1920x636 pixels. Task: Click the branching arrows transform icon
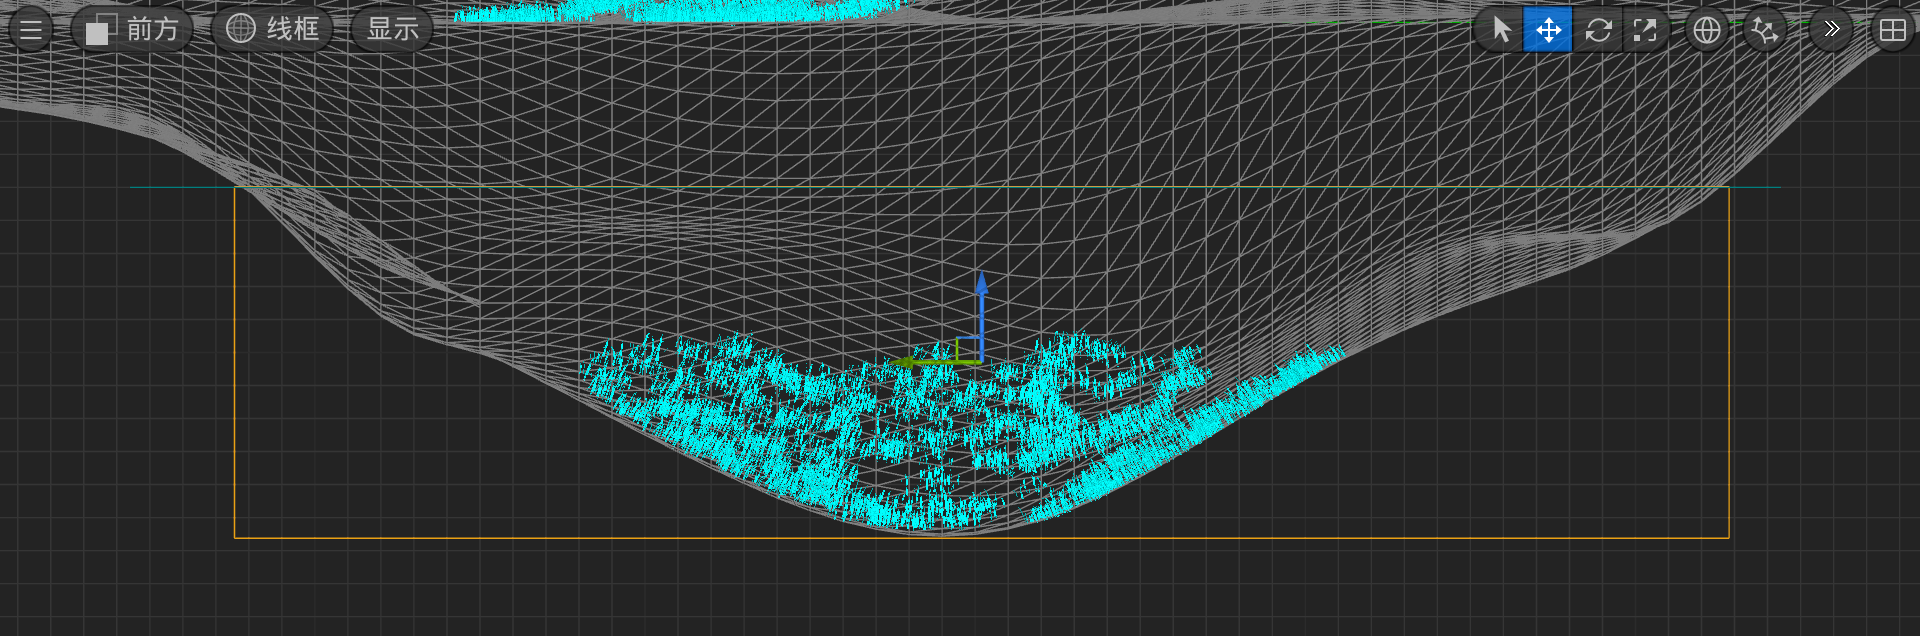pos(1765,29)
